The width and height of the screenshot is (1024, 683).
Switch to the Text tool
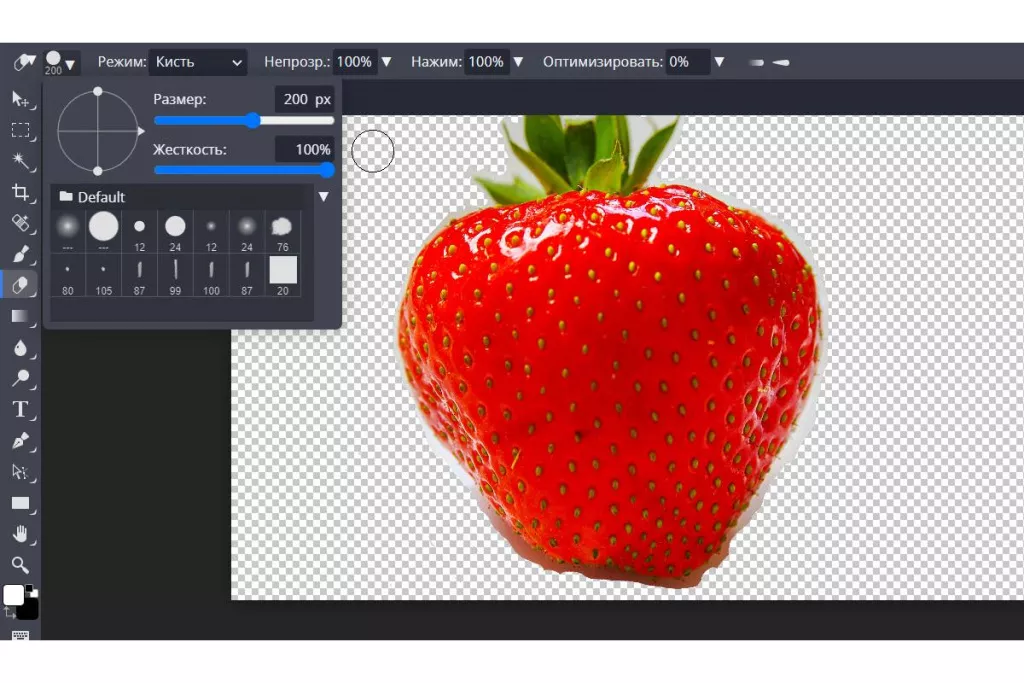pyautogui.click(x=20, y=409)
